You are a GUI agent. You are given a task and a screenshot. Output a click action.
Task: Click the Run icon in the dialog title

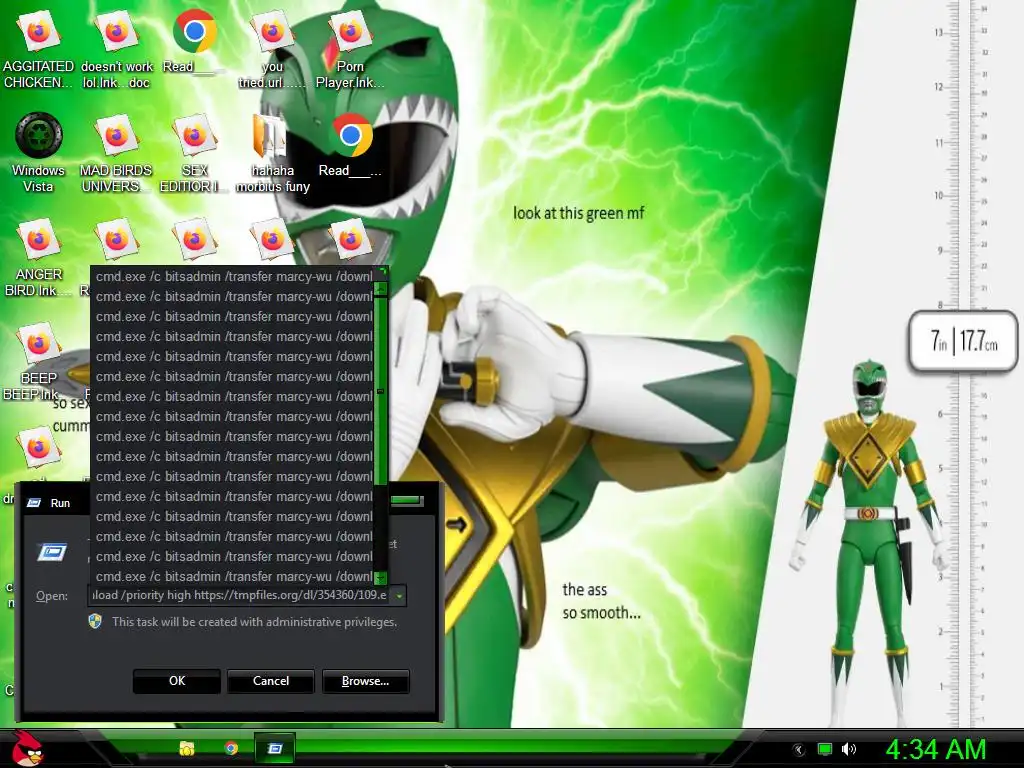coord(33,502)
